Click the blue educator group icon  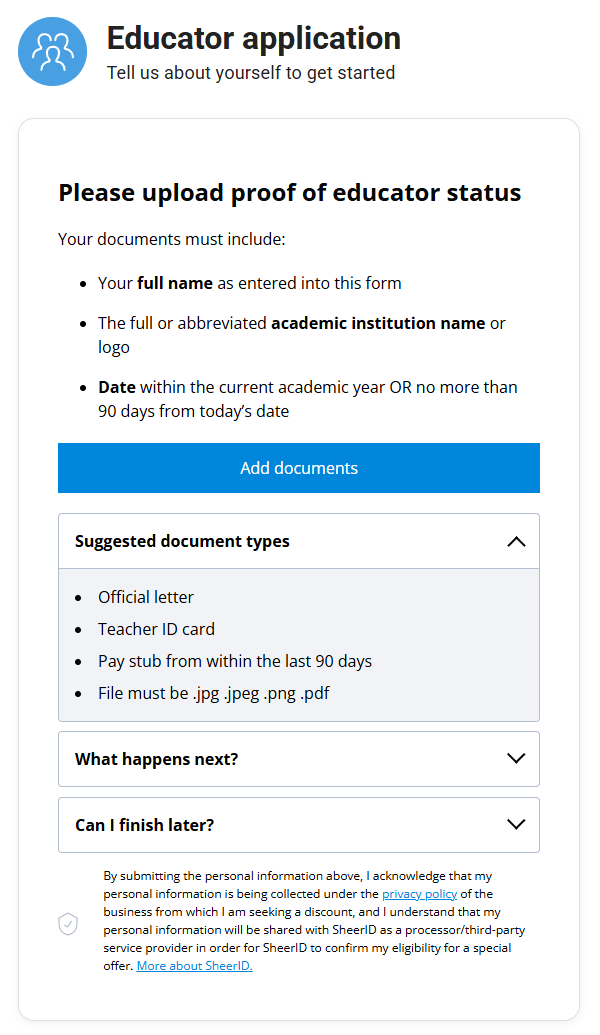pyautogui.click(x=52, y=52)
